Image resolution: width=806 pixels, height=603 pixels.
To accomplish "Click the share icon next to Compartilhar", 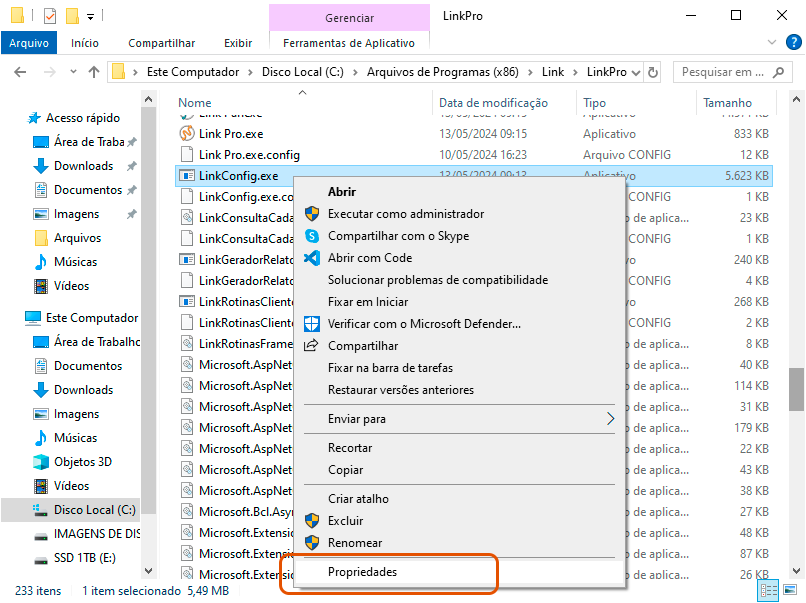I will (311, 346).
